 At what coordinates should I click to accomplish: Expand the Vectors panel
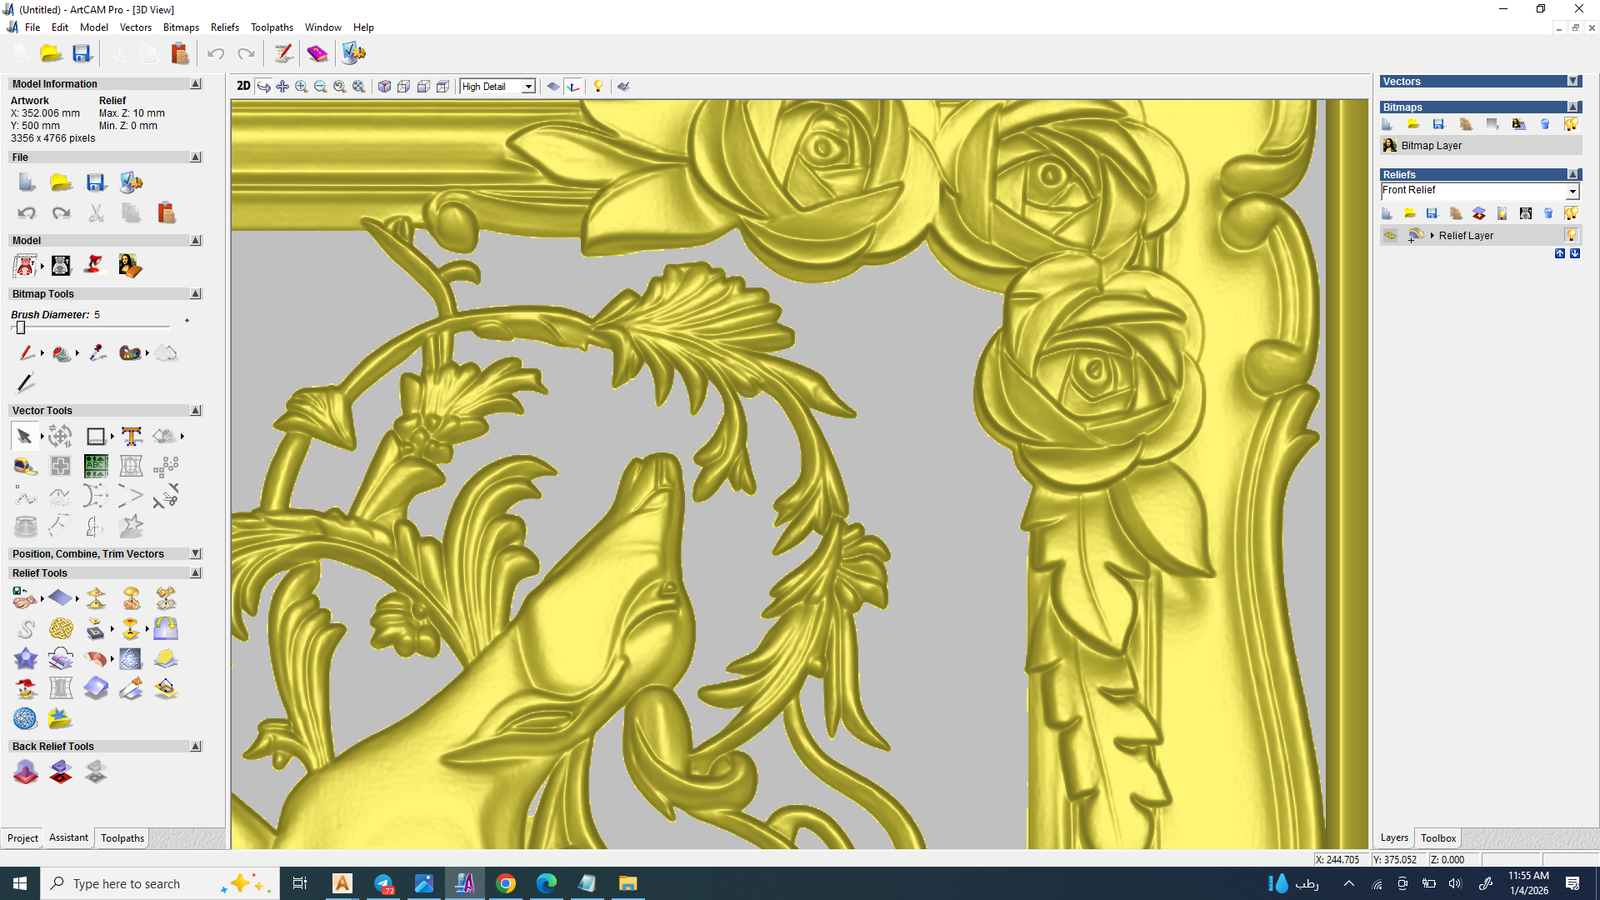(1573, 82)
